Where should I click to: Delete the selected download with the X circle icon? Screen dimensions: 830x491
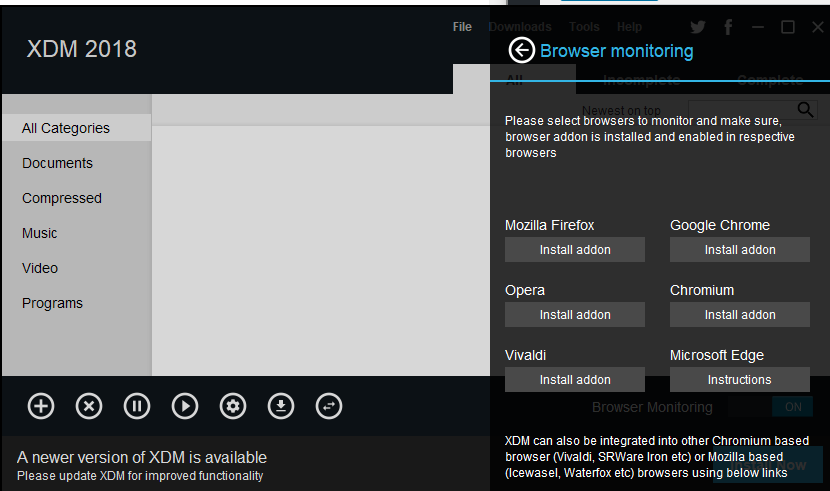(x=89, y=406)
